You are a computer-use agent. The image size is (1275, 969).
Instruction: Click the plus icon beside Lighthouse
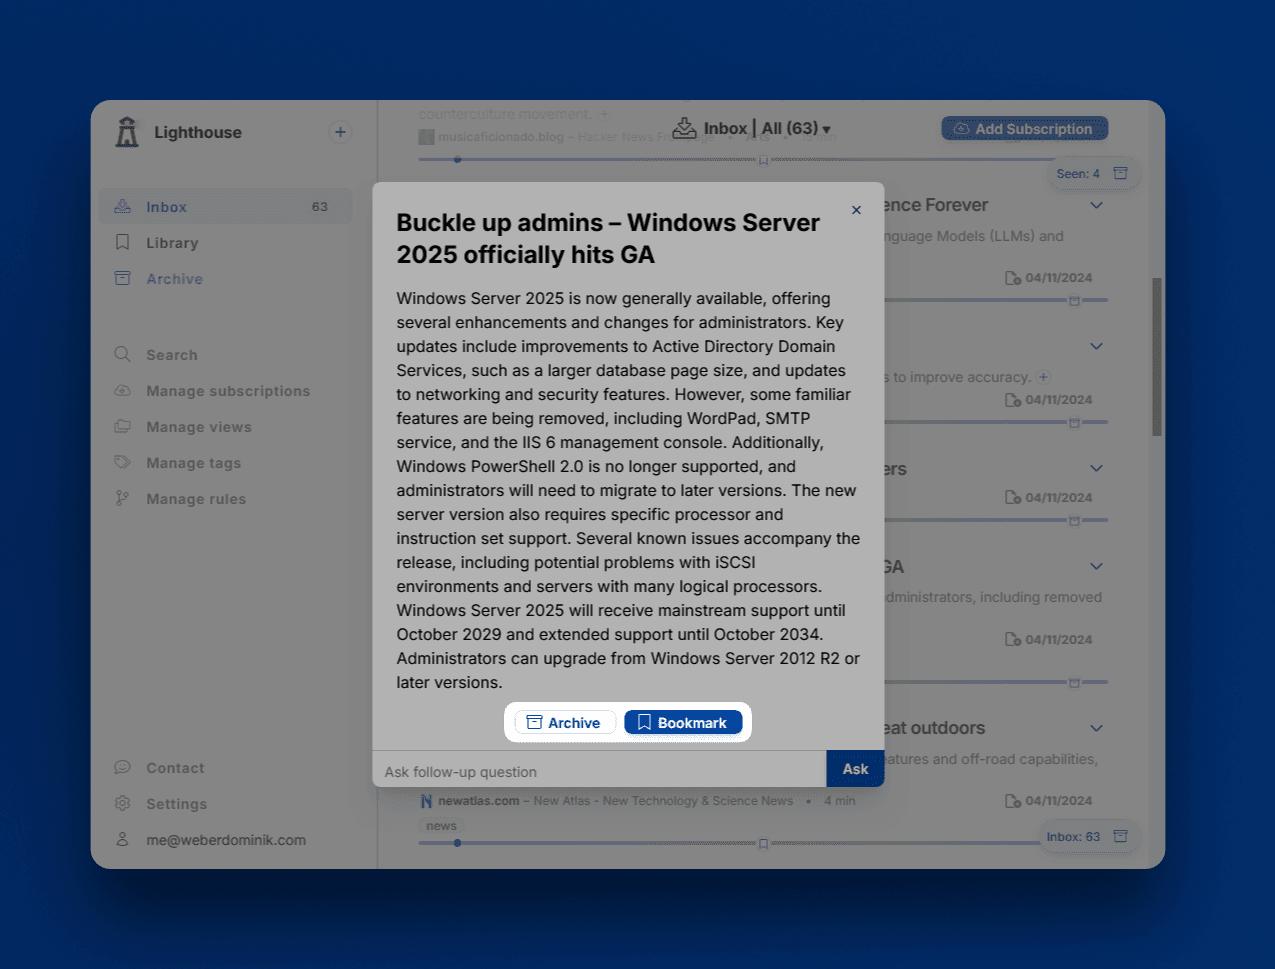click(x=340, y=132)
